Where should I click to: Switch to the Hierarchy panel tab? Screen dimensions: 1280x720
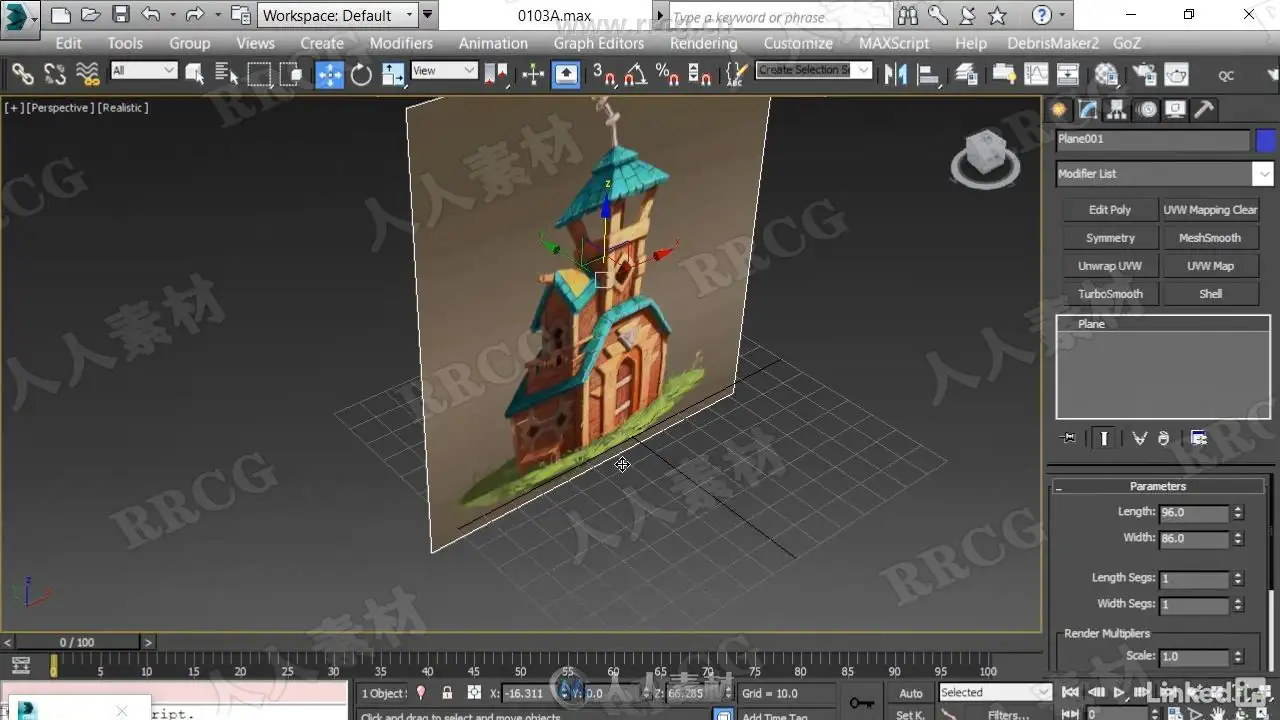(1117, 110)
